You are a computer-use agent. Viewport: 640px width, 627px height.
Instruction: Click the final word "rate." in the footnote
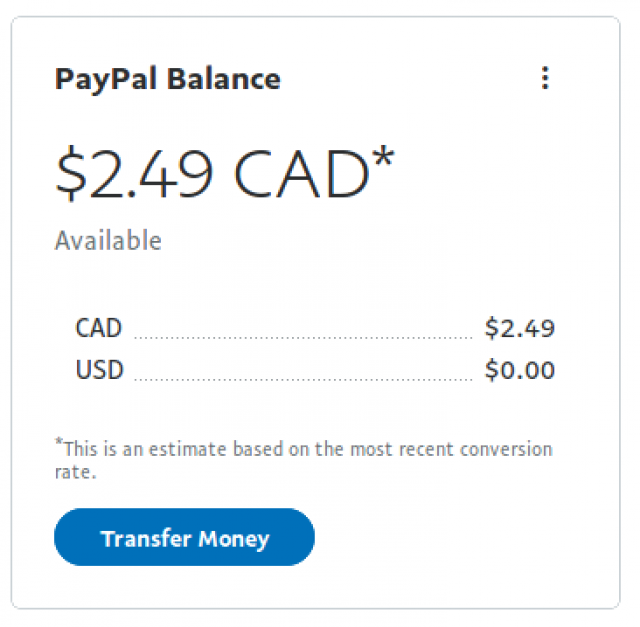coord(75,472)
